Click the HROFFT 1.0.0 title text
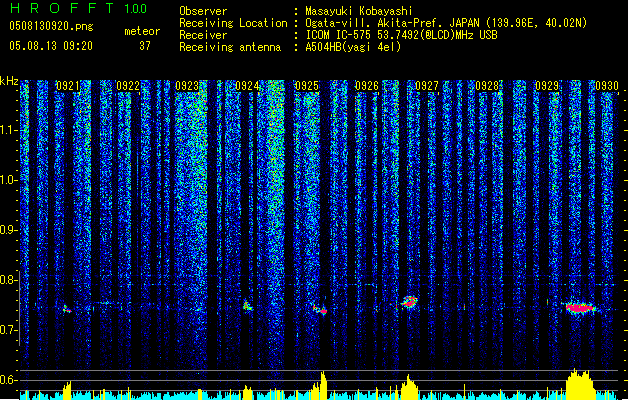This screenshot has width=629, height=400. coord(78,8)
